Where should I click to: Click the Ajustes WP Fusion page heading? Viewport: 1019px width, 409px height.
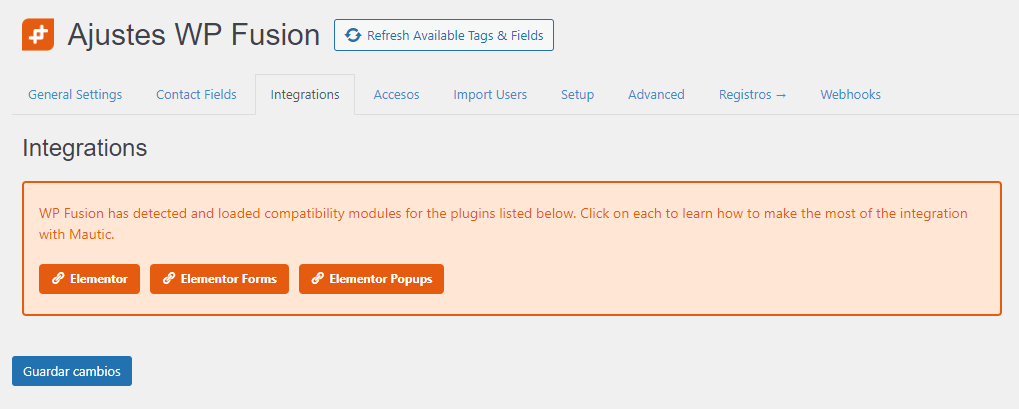pos(194,35)
